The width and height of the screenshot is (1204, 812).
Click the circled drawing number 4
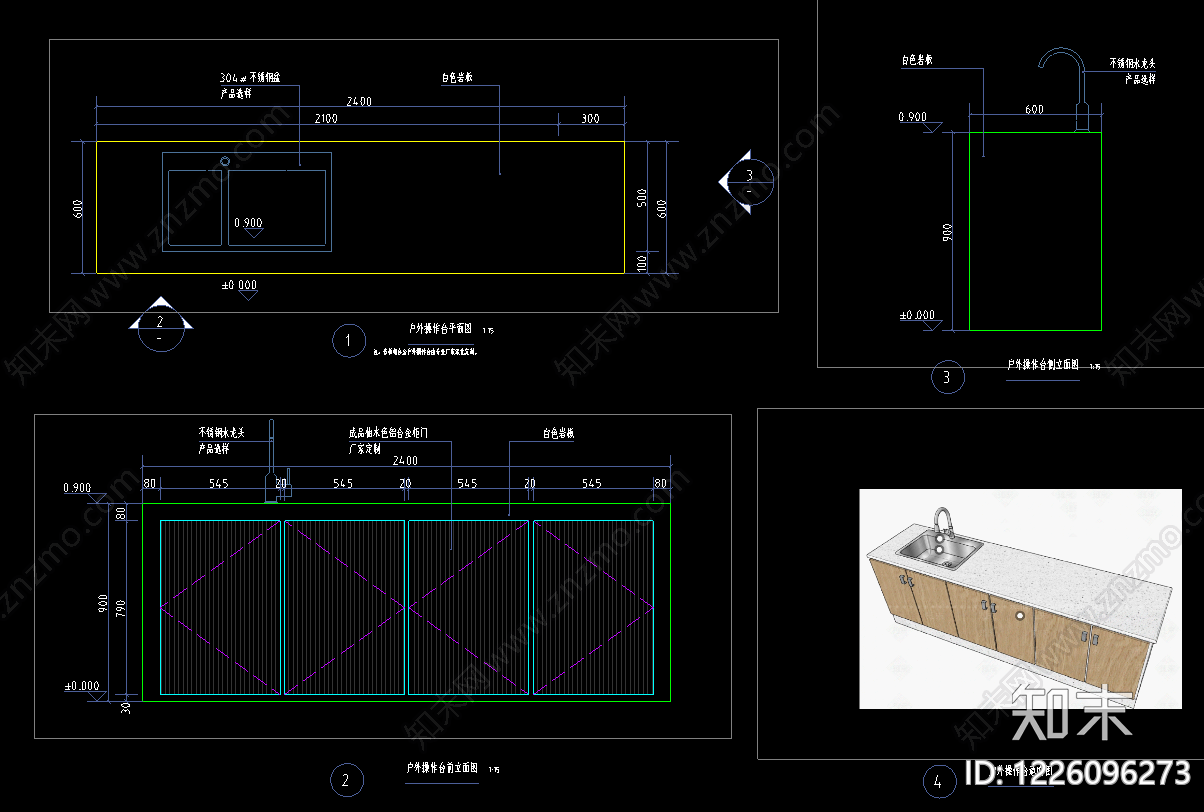[937, 782]
